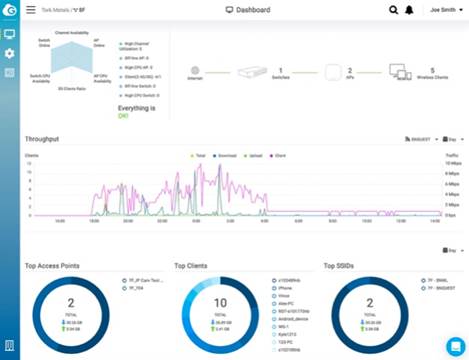This screenshot has height=360, width=469.
Task: Click the site breadcrumb next to menu
Action: (x=63, y=10)
